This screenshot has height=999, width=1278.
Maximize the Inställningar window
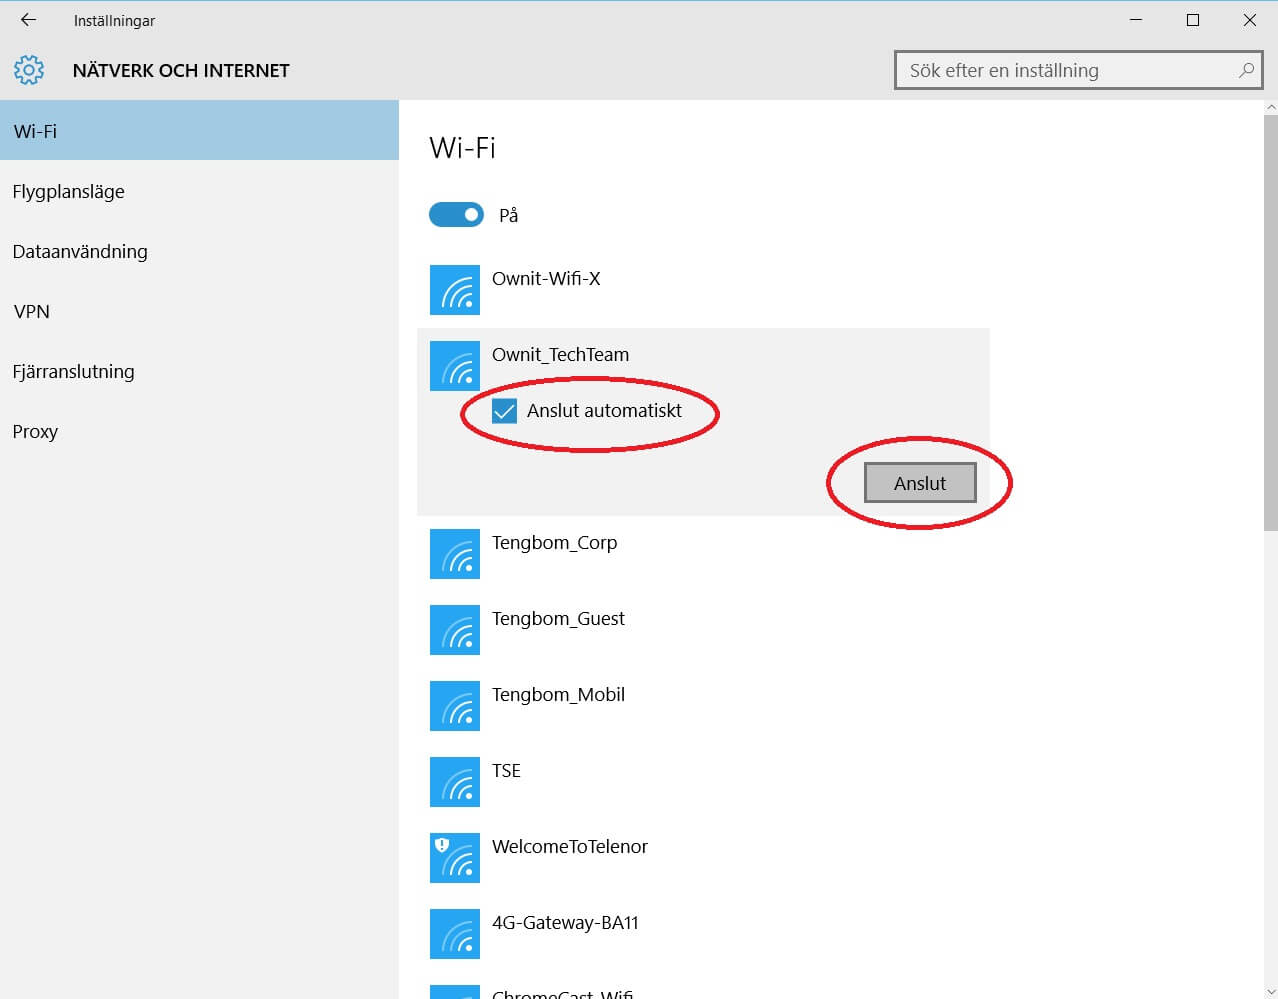point(1192,20)
